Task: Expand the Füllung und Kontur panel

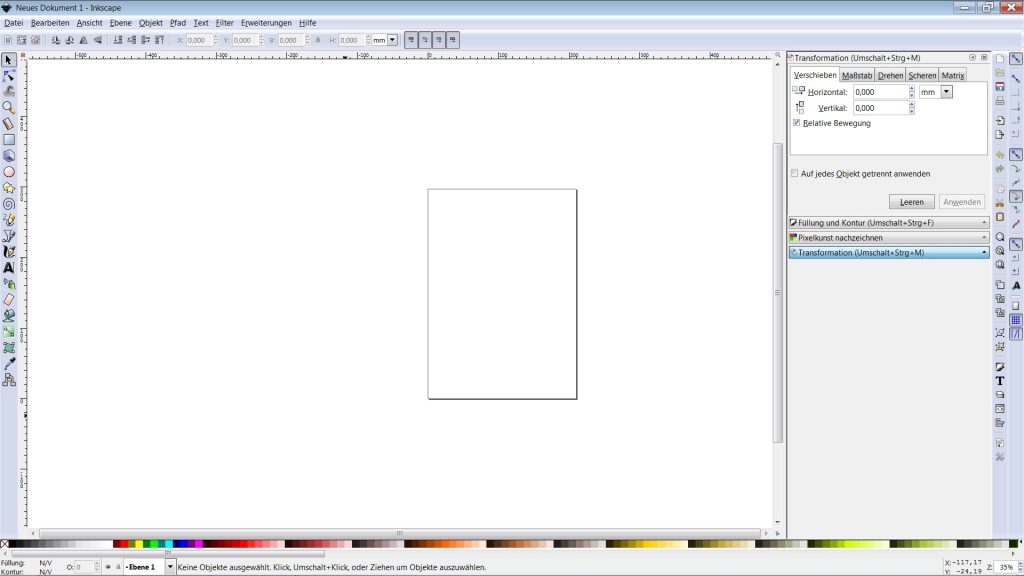Action: tap(888, 223)
